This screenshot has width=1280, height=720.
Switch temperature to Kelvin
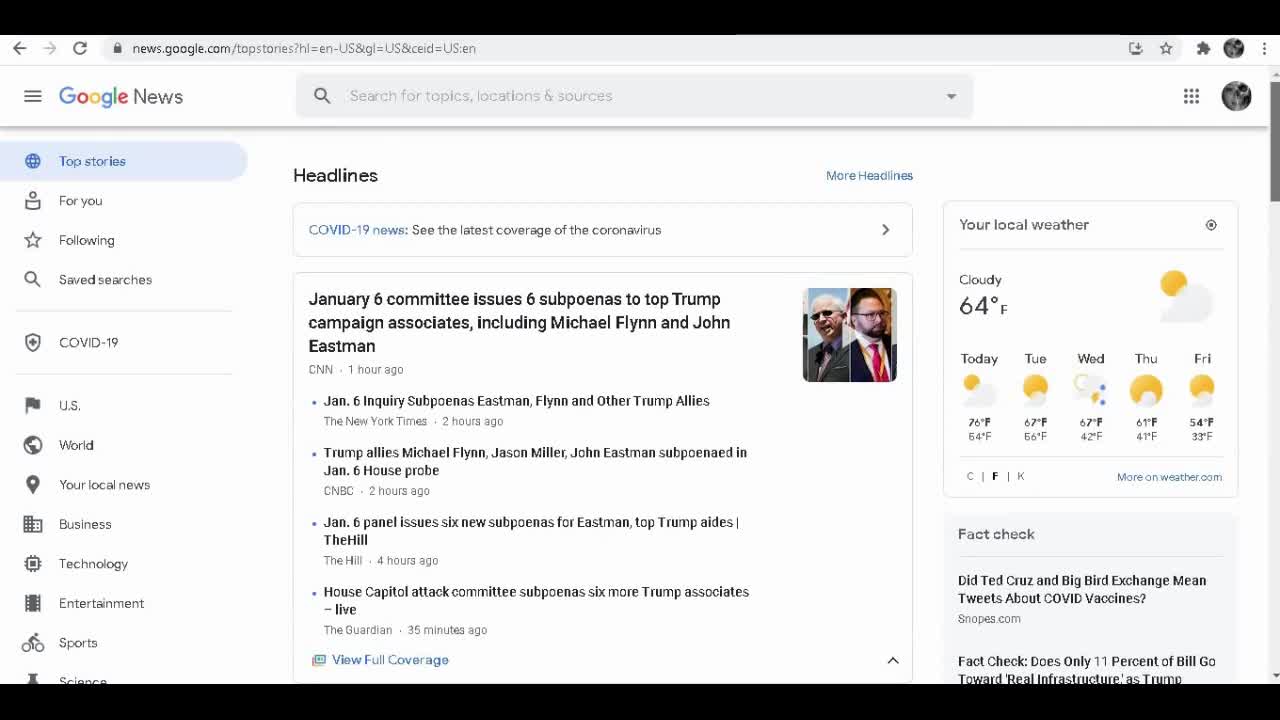[x=1021, y=476]
